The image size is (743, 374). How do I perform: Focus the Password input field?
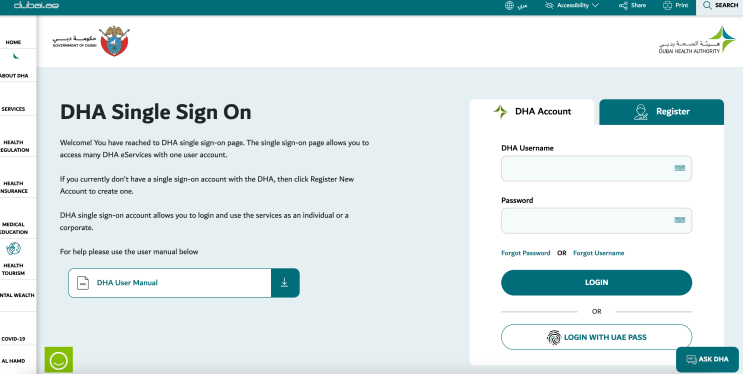[x=597, y=220]
